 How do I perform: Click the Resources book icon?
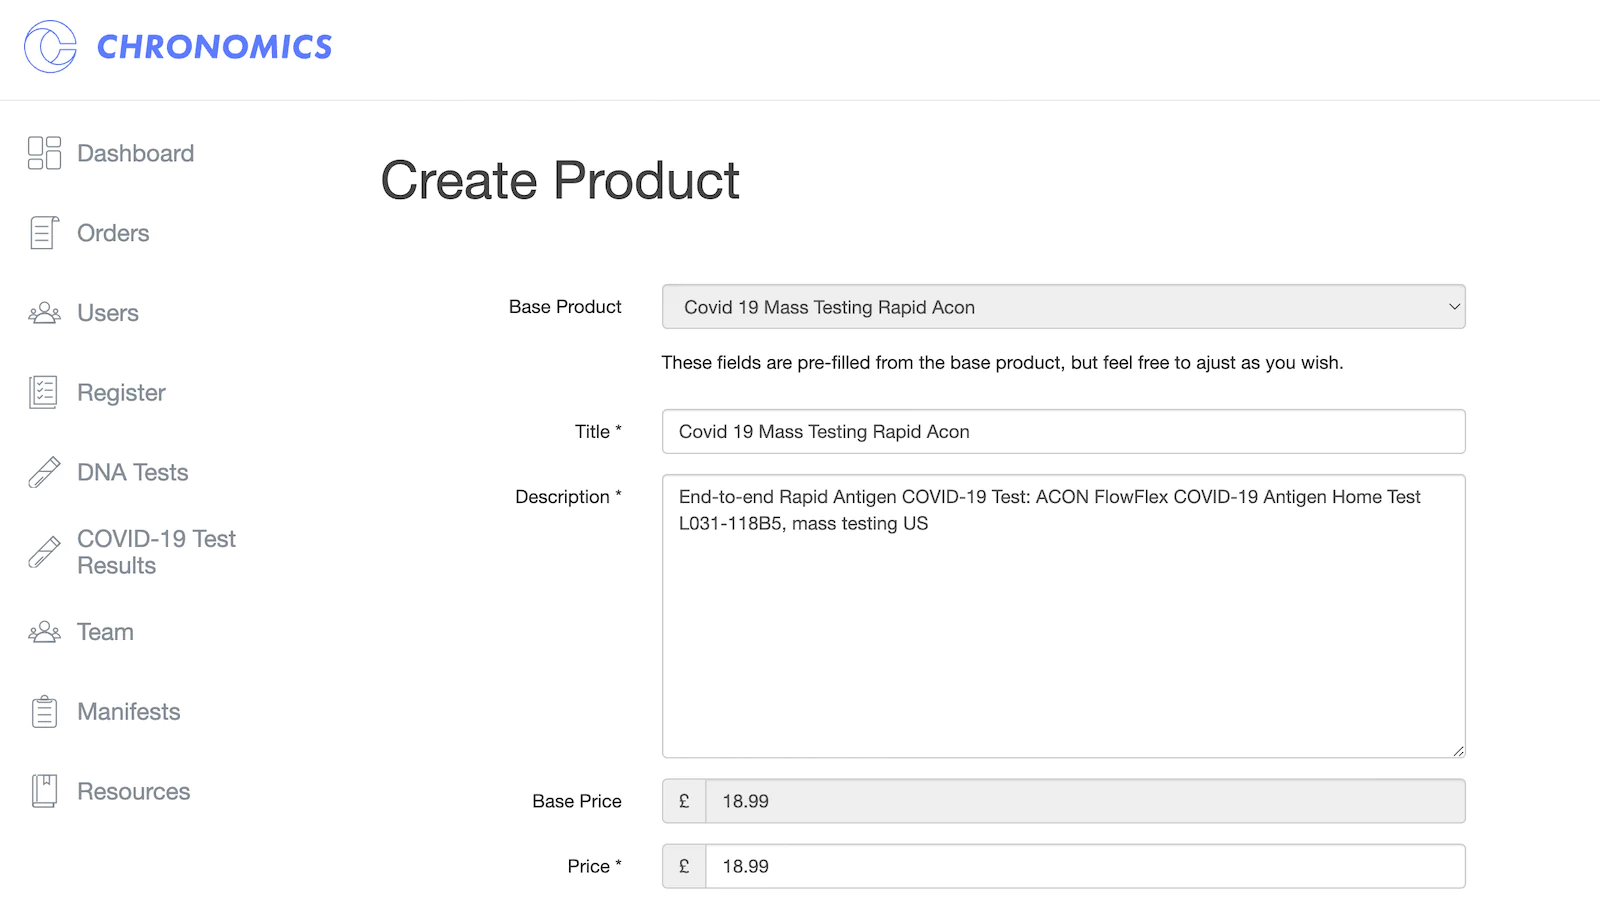pos(44,791)
